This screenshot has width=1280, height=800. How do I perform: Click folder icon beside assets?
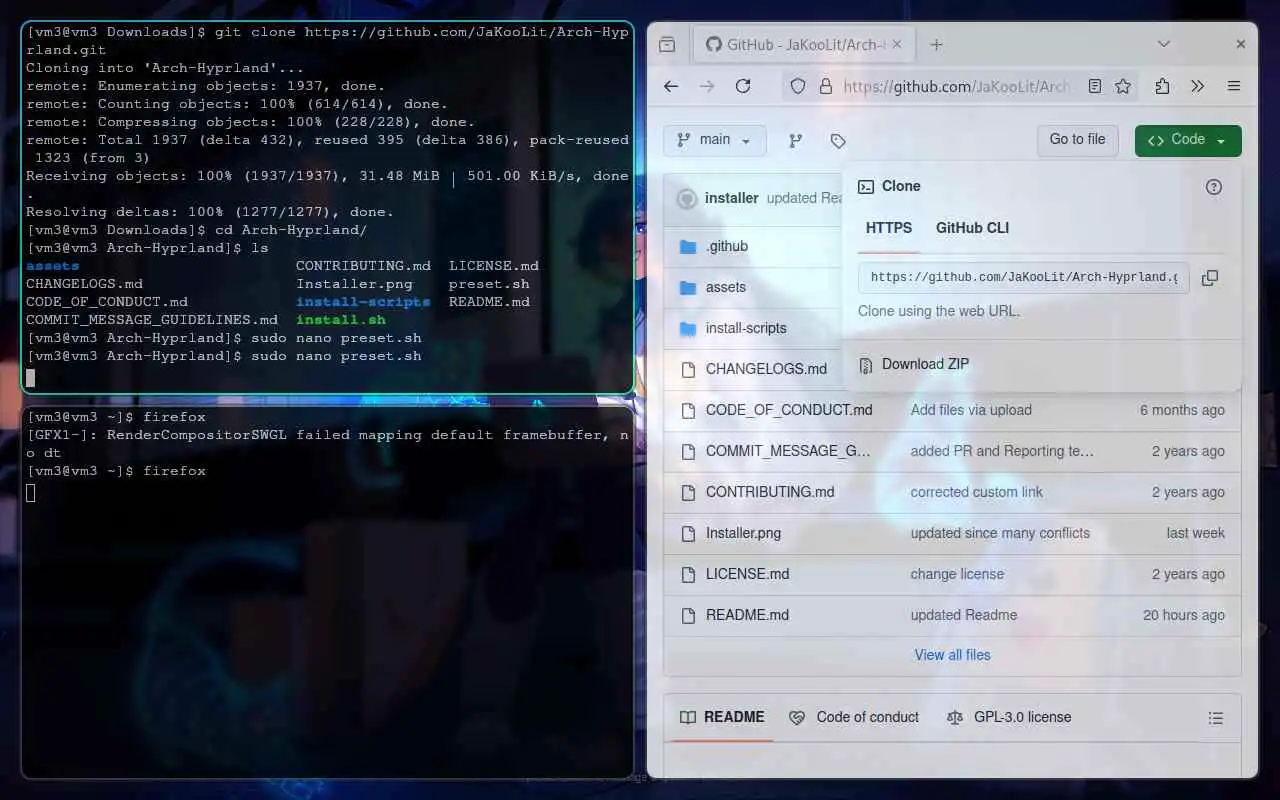[x=688, y=287]
